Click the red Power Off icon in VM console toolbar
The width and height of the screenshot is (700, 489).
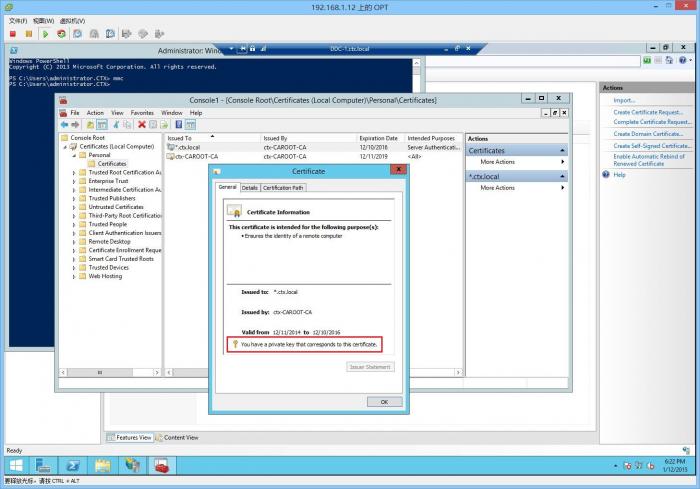pyautogui.click(x=13, y=34)
